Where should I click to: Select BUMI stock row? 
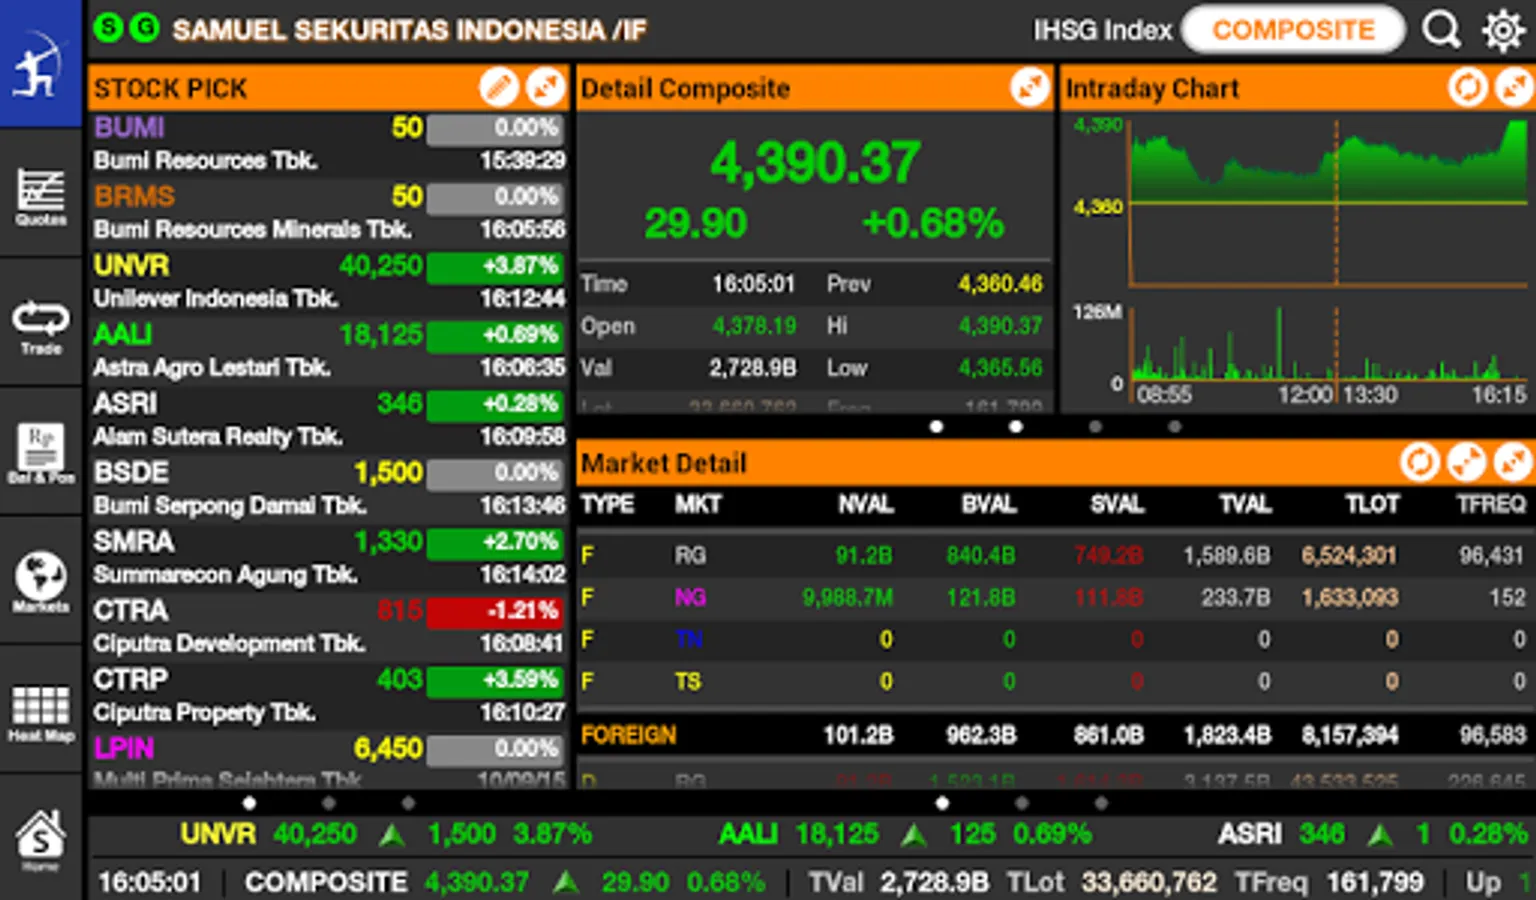[329, 144]
